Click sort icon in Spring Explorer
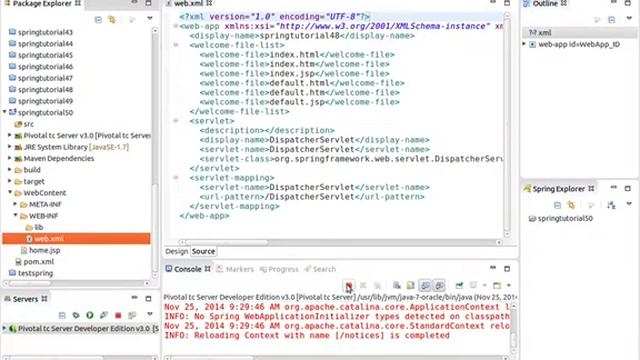Screen dimensions: 640x360 click(x=611, y=205)
